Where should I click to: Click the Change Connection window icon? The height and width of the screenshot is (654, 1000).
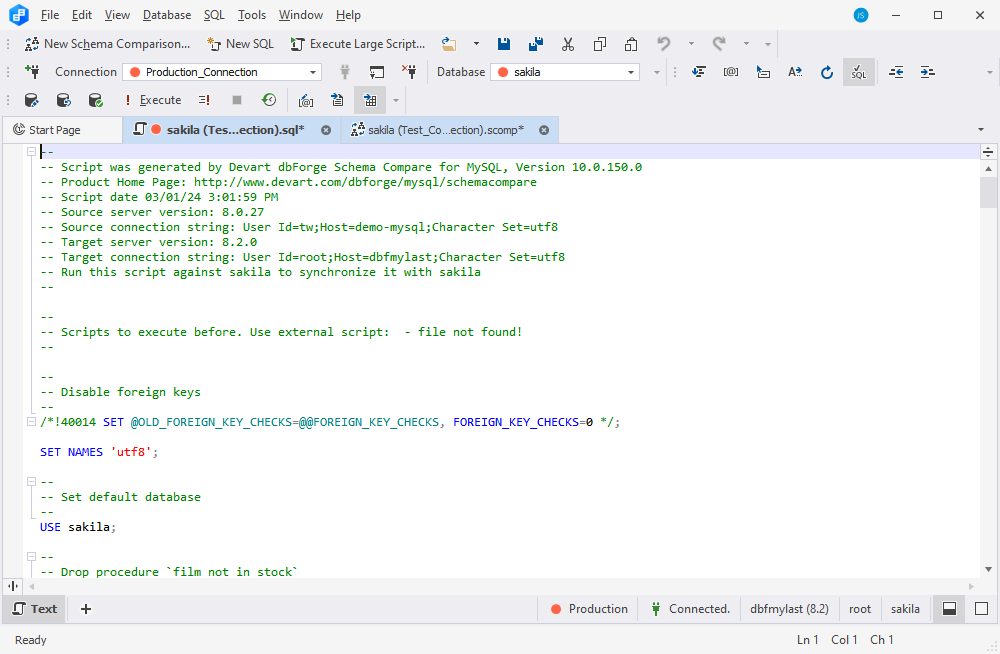(377, 72)
